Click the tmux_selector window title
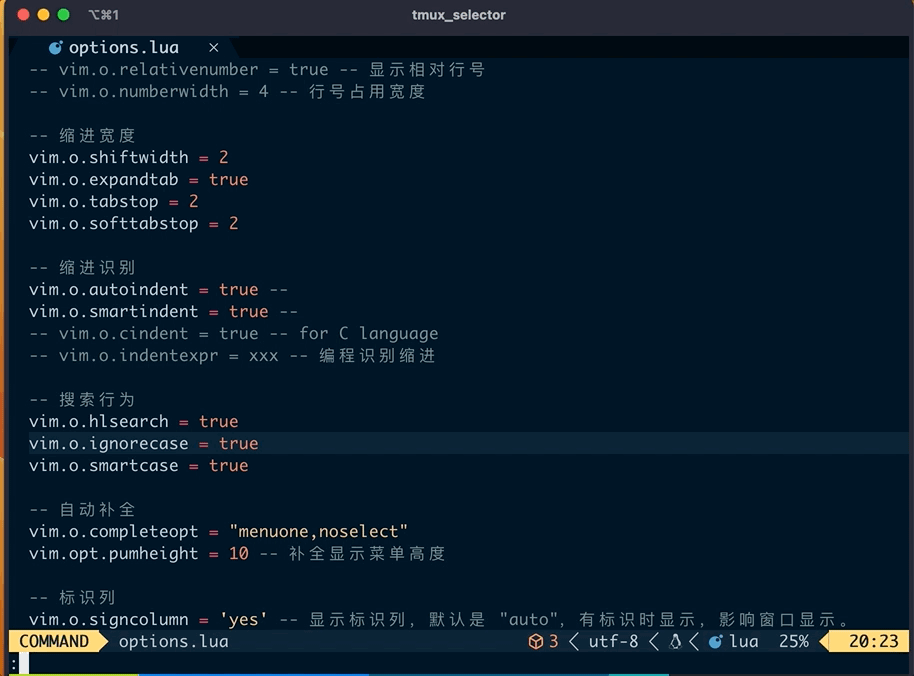914x676 pixels. (x=458, y=15)
